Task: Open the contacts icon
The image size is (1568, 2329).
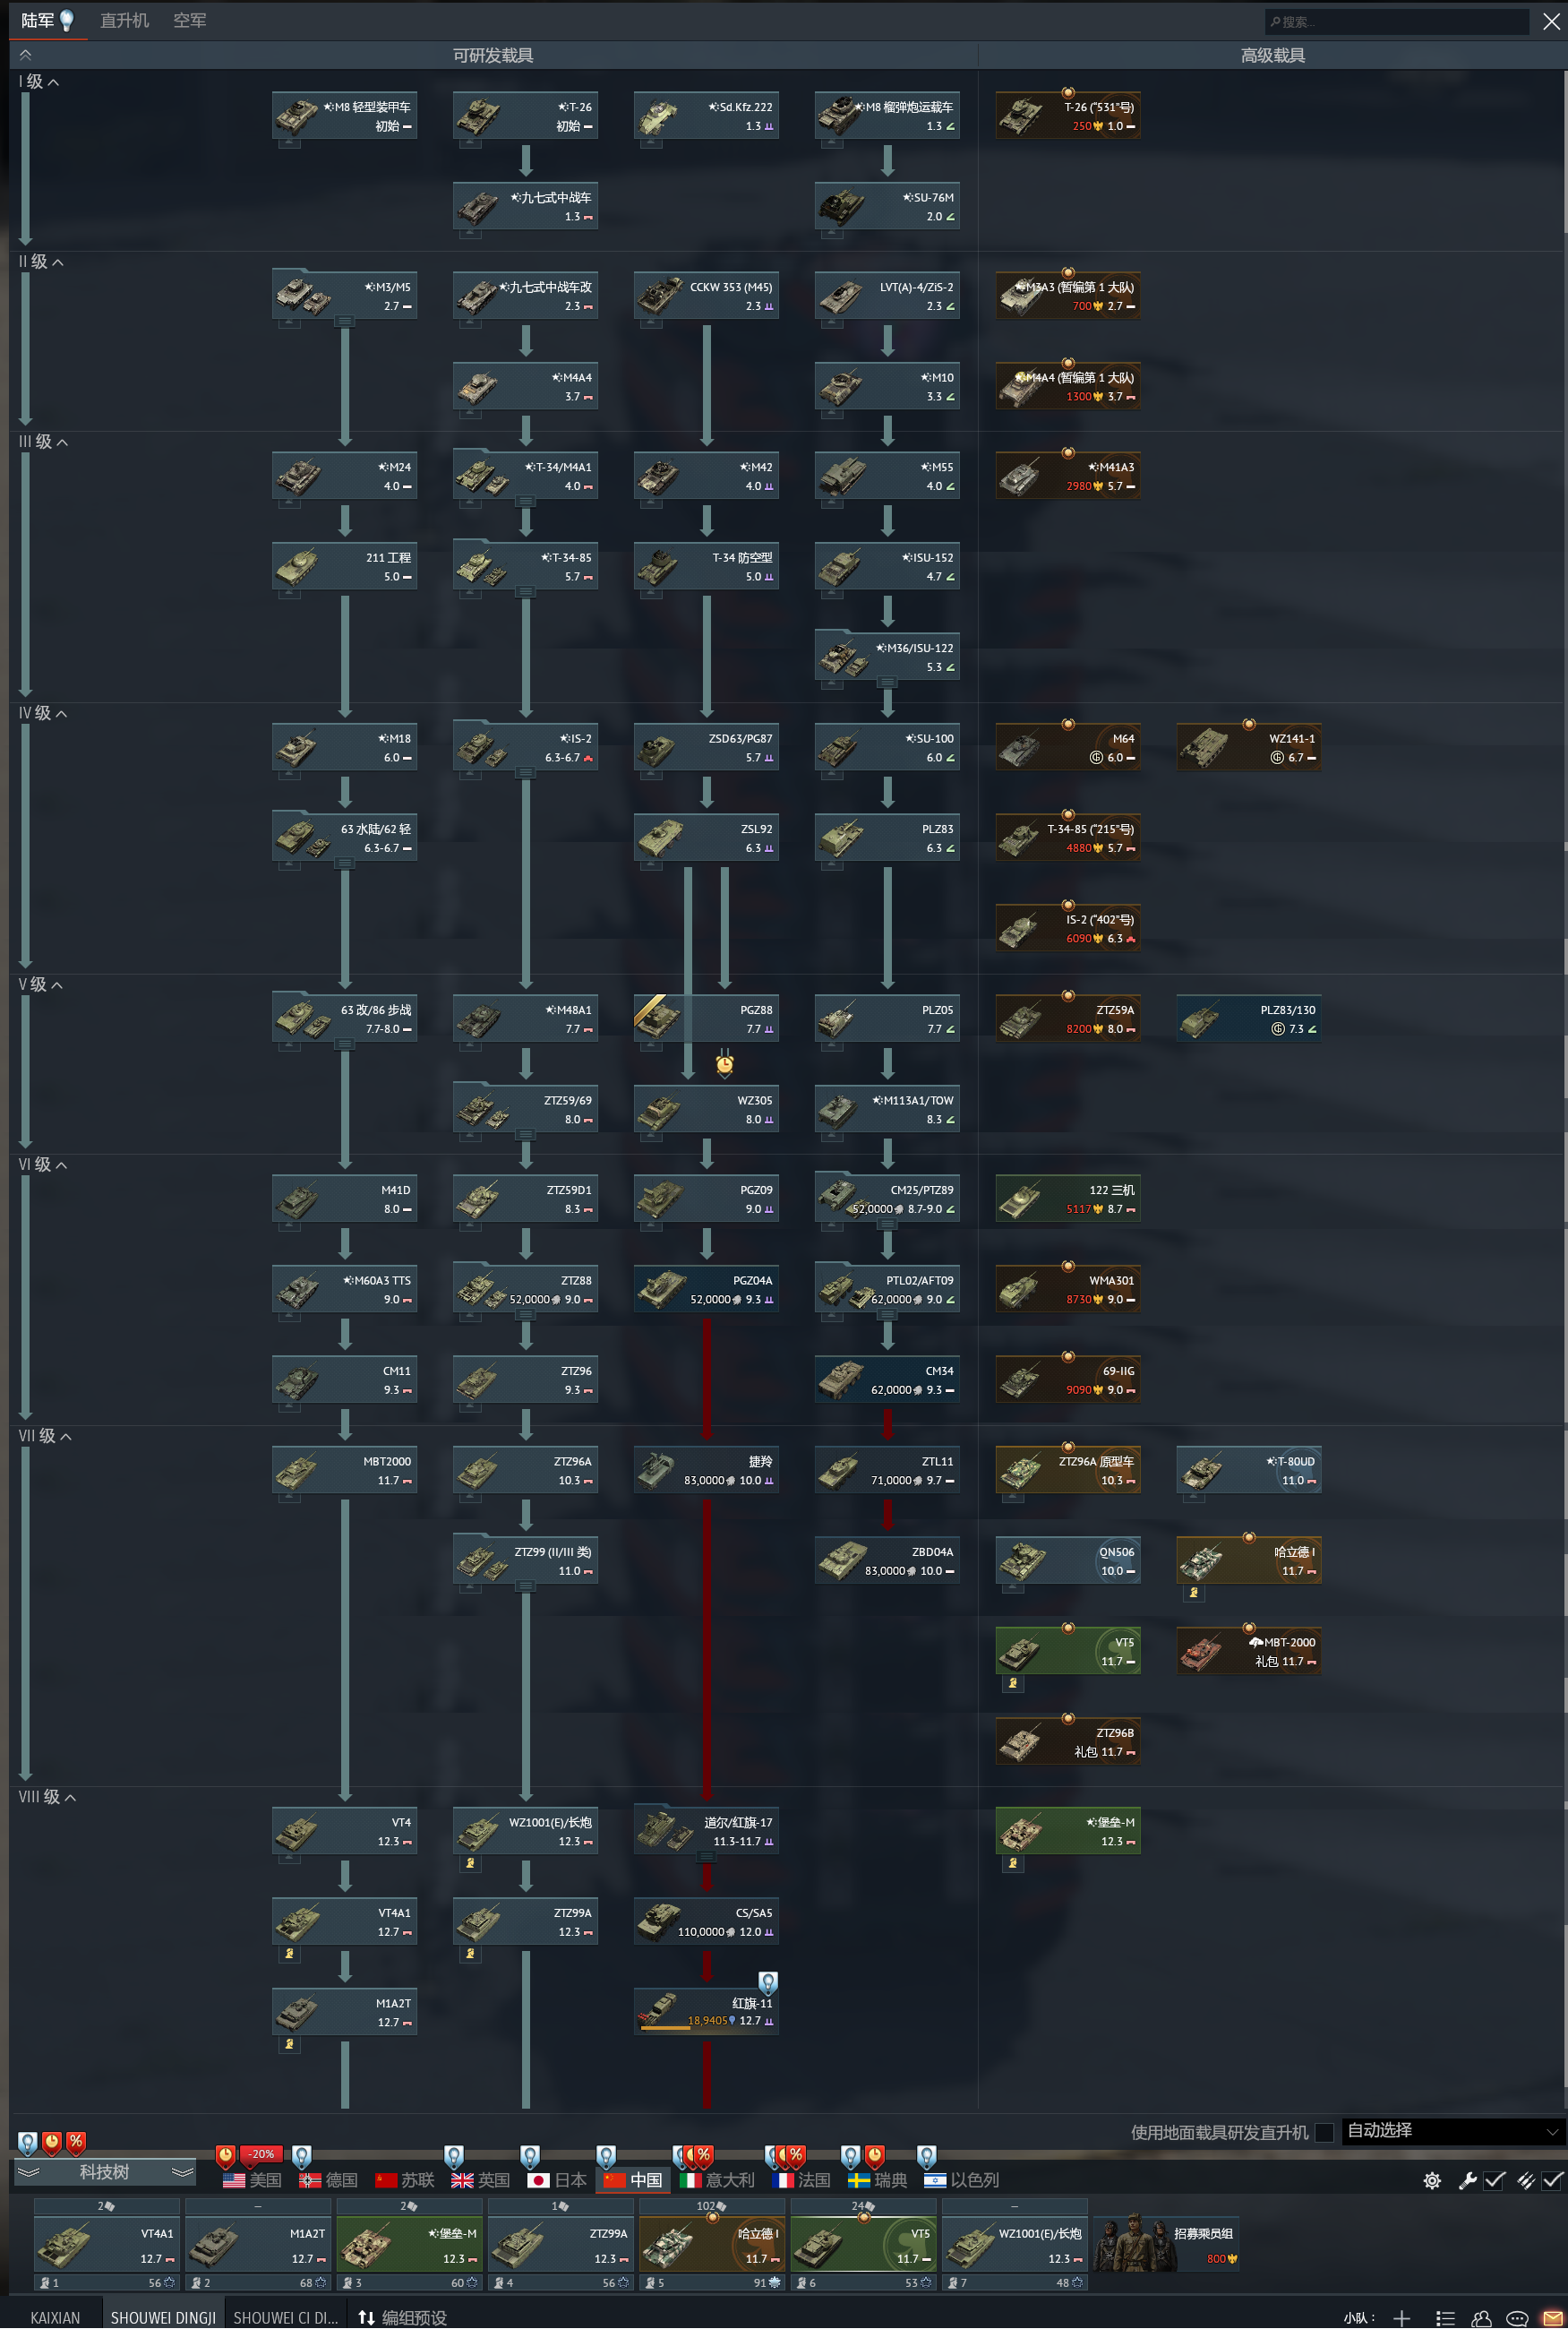Action: (1482, 2318)
